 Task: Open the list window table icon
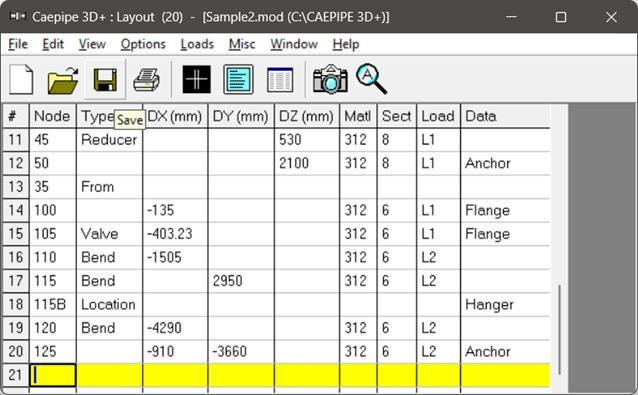[x=280, y=79]
